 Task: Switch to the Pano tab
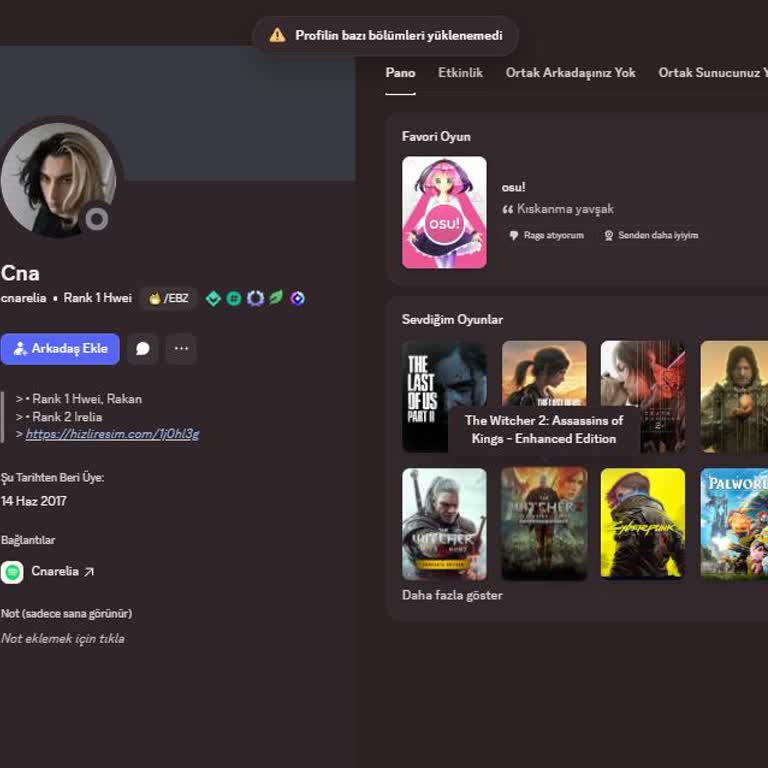pyautogui.click(x=400, y=72)
